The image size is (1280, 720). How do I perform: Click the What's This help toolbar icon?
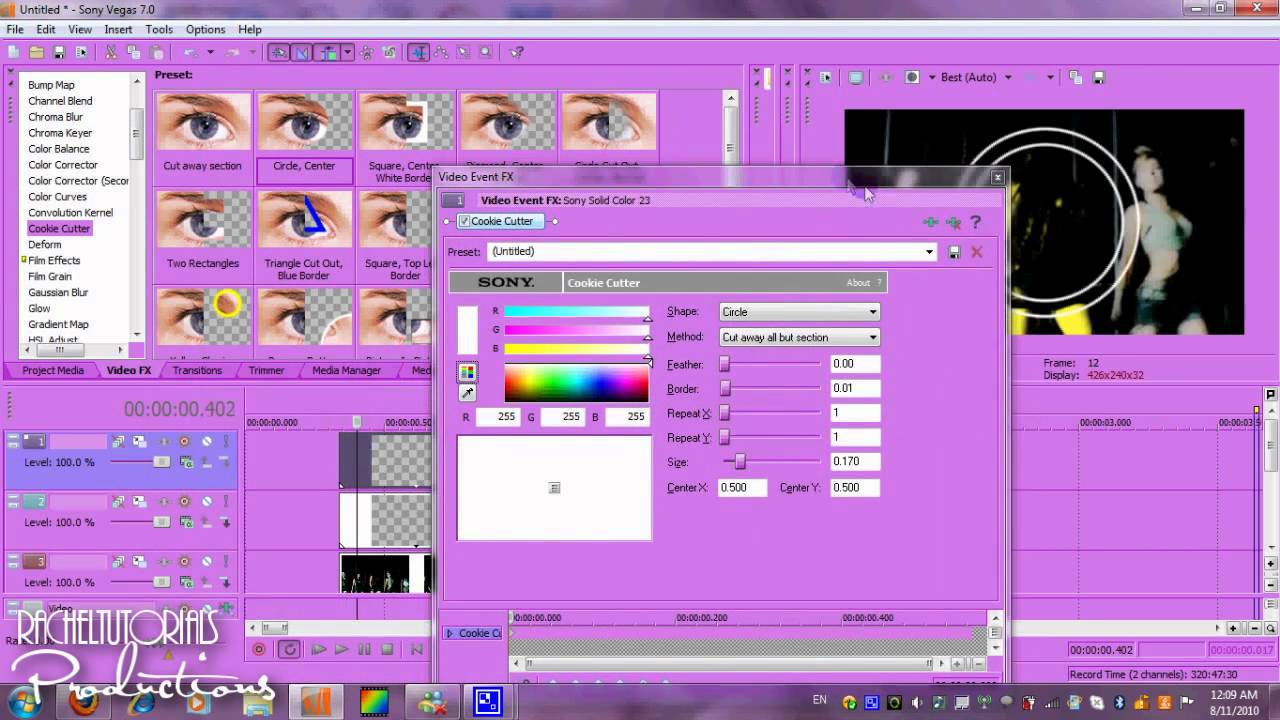tap(517, 52)
